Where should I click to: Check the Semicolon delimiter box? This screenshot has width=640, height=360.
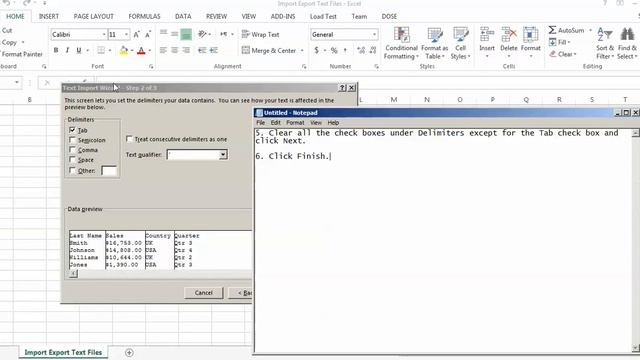pyautogui.click(x=73, y=140)
